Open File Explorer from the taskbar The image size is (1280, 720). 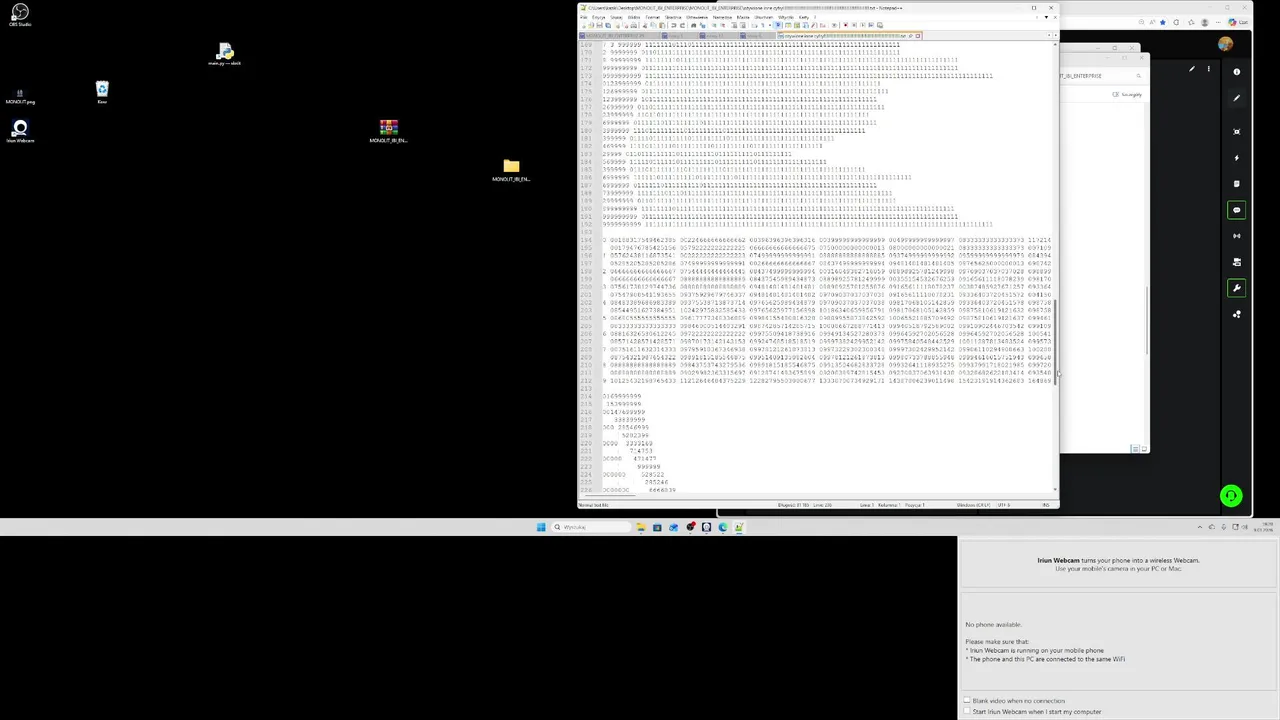point(640,527)
